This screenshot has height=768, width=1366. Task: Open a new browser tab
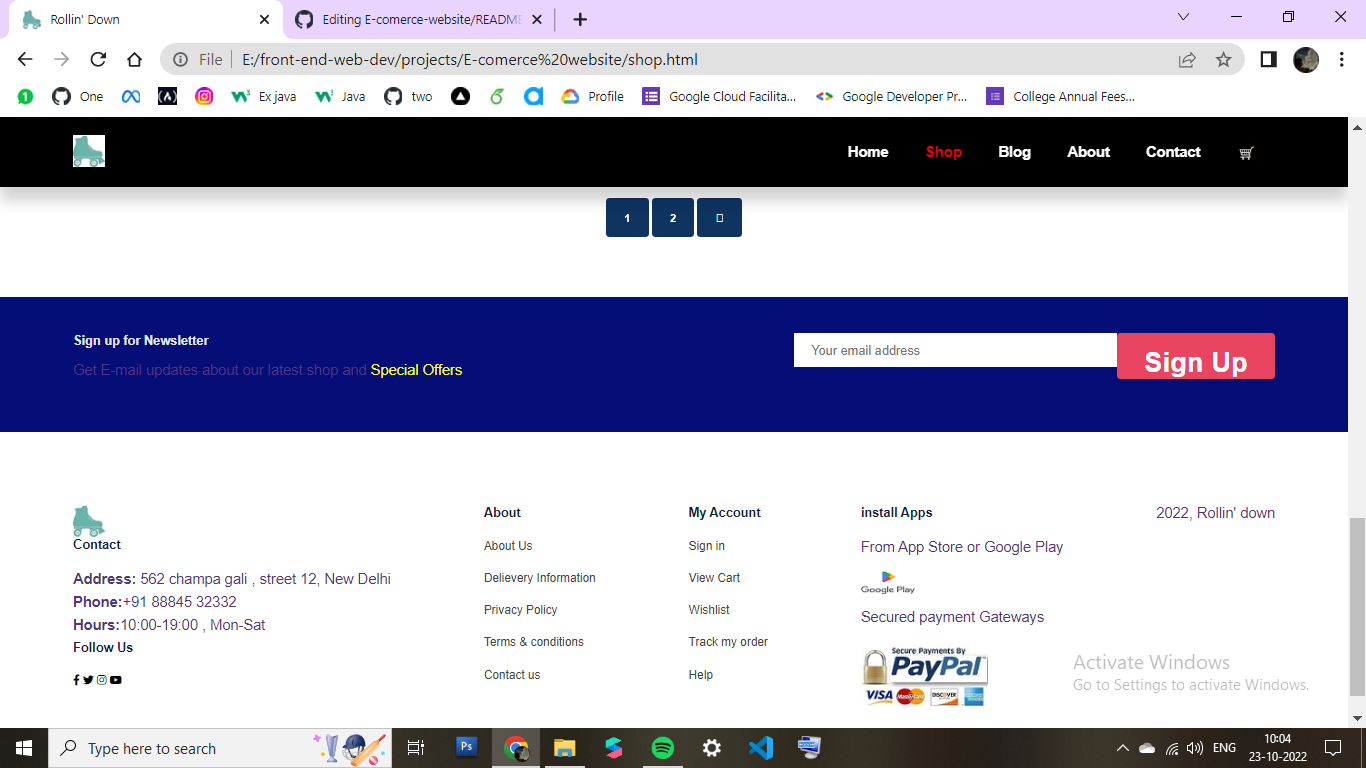580,20
